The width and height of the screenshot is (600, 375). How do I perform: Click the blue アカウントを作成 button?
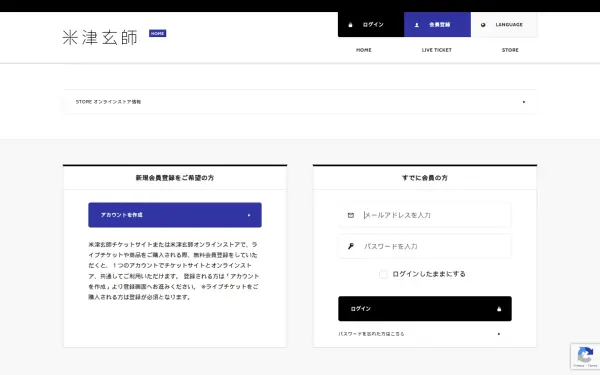tap(175, 215)
